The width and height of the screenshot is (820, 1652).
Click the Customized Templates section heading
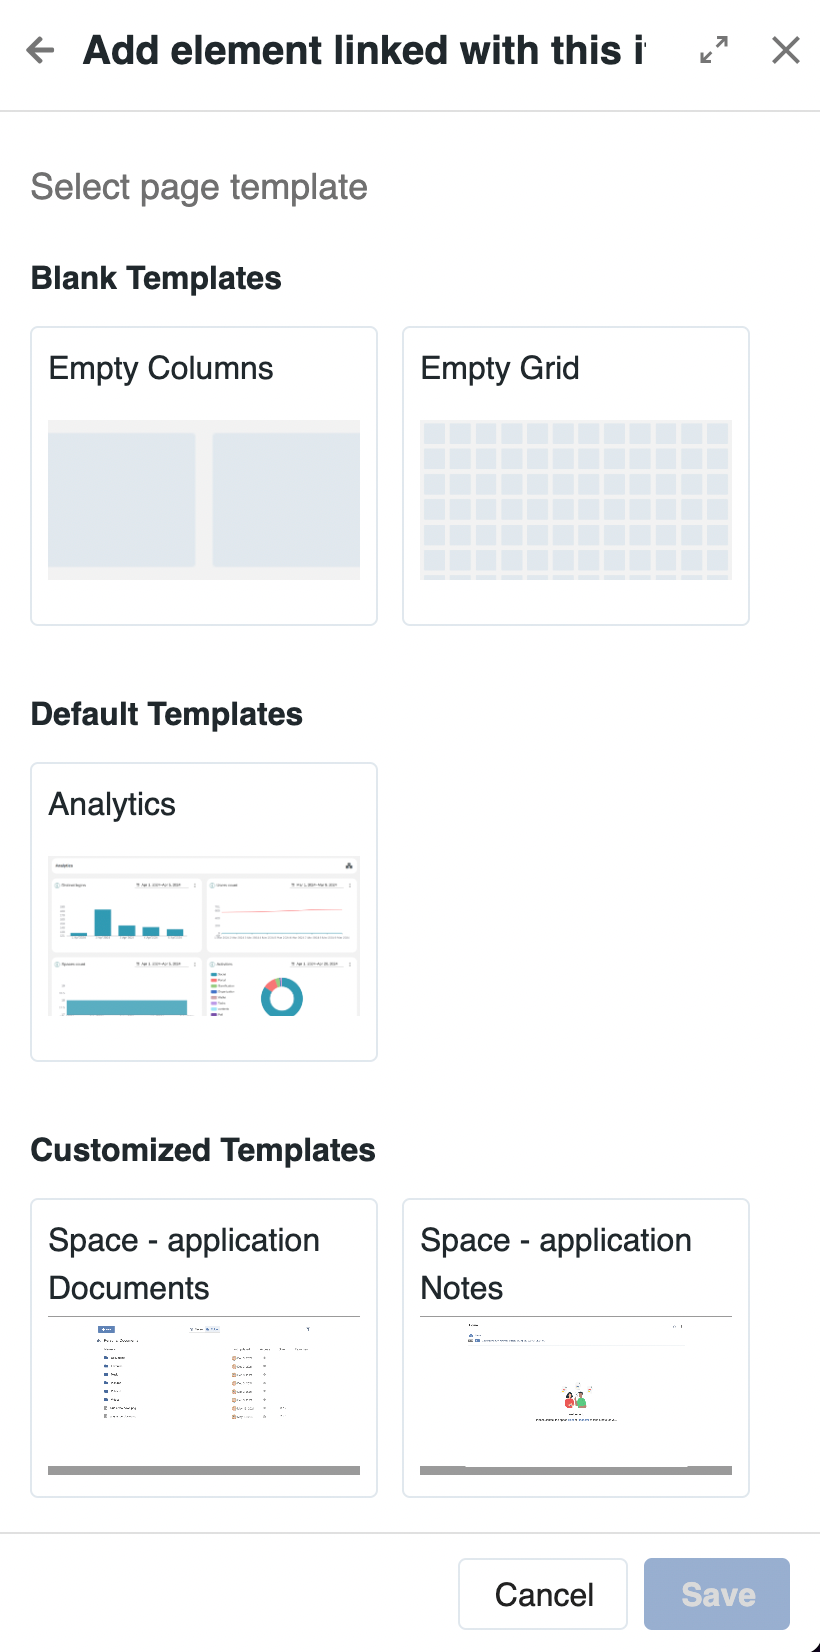203,1150
